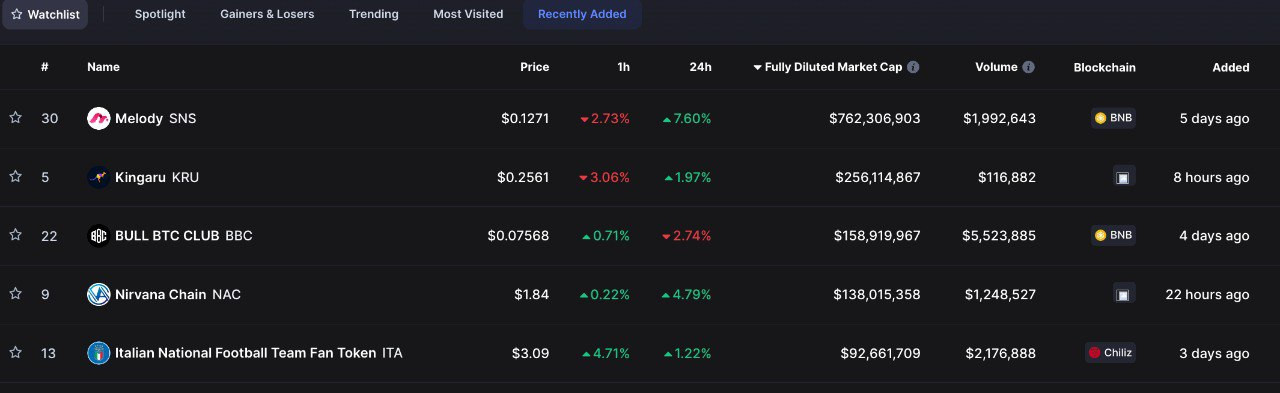1280x393 pixels.
Task: Click the Melody coin logo icon
Action: click(98, 118)
